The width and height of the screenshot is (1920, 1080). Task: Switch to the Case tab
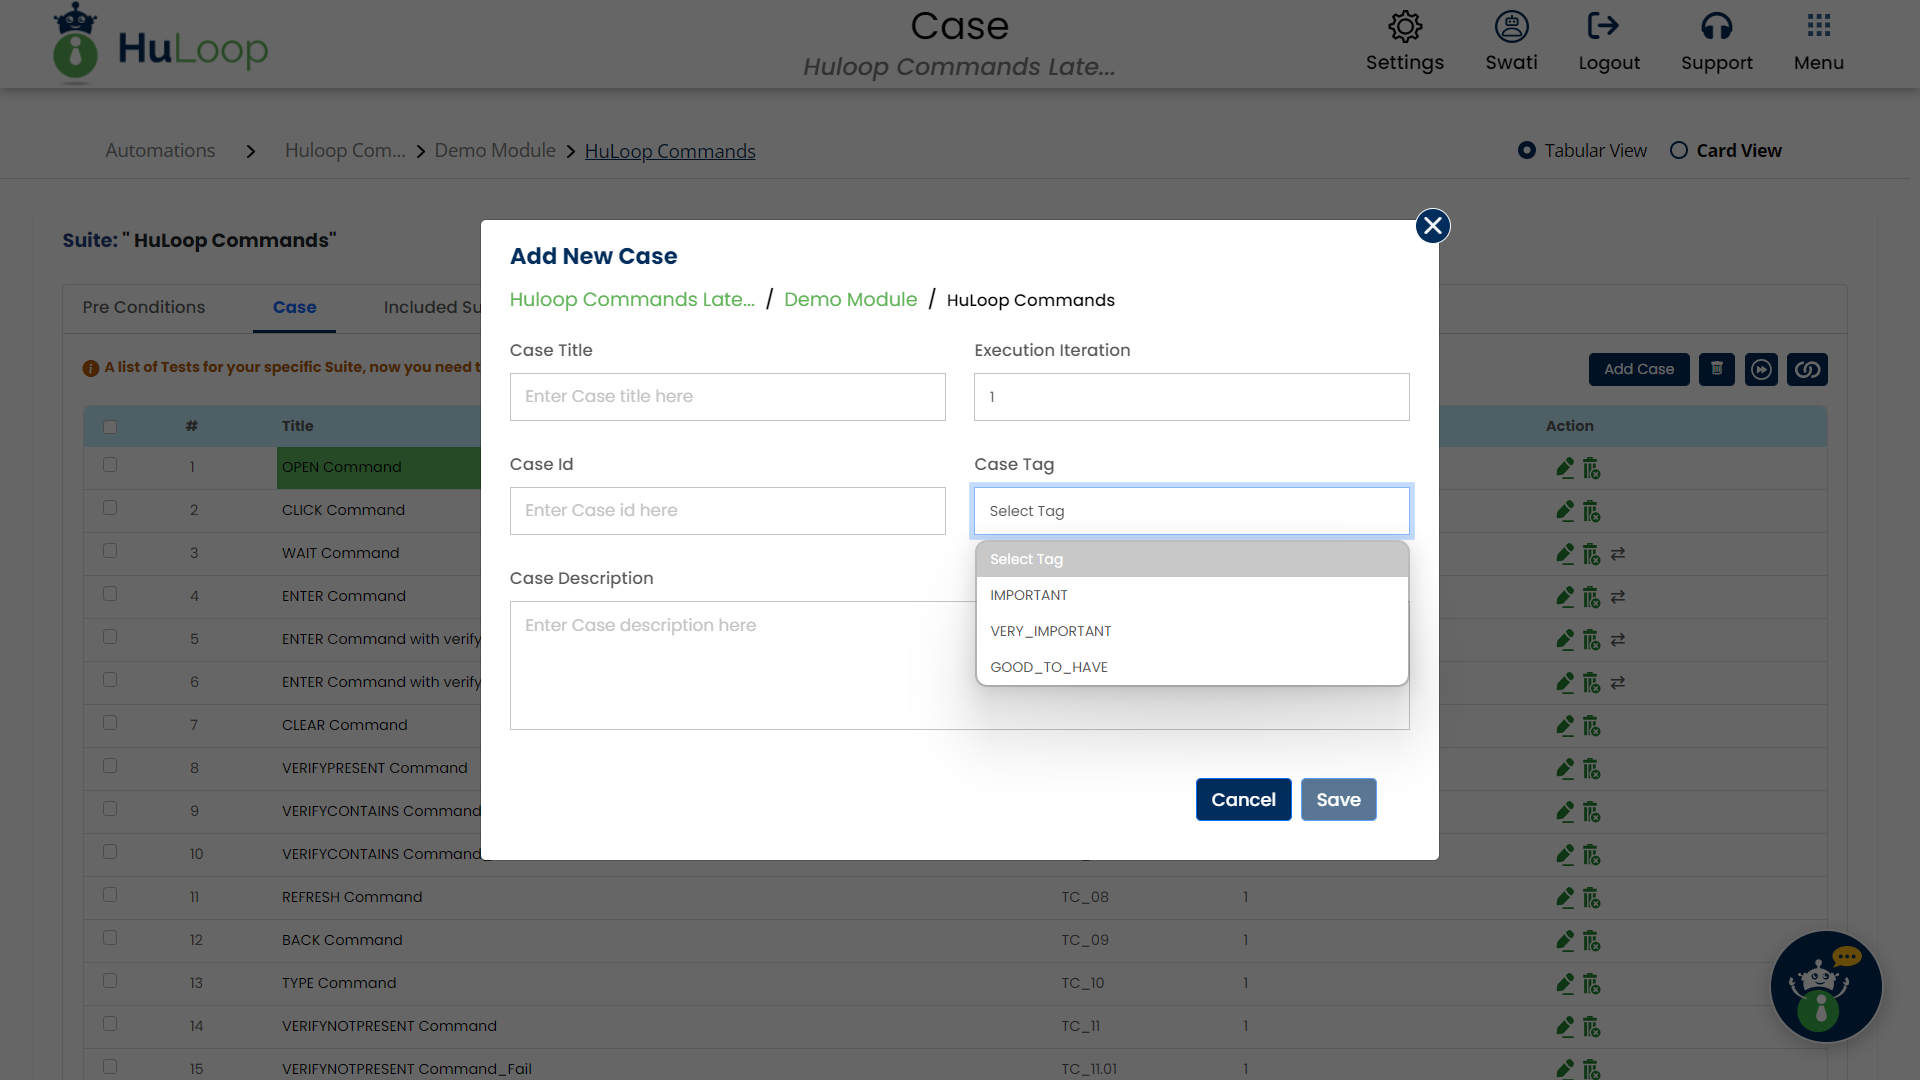pos(294,307)
